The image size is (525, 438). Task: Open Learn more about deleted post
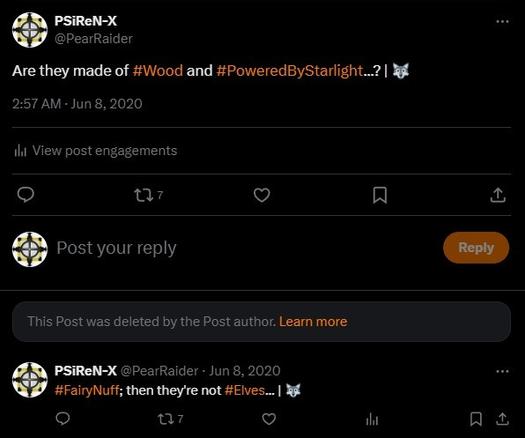[313, 321]
